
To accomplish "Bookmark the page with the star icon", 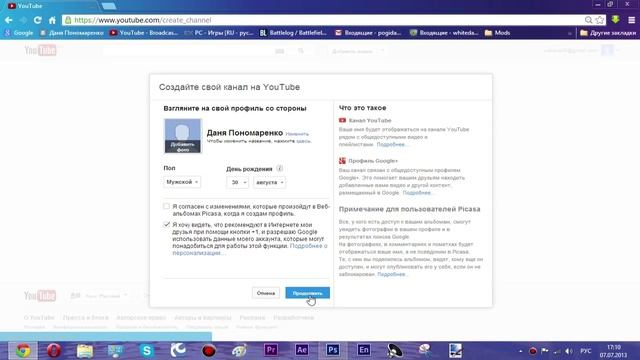I will coord(600,20).
